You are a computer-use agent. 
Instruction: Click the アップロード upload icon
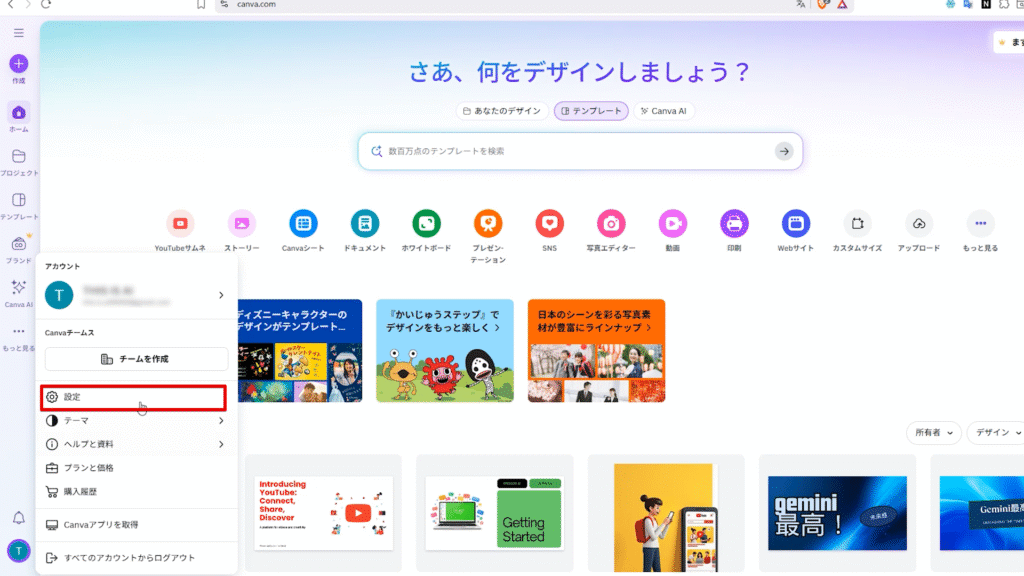(919, 223)
